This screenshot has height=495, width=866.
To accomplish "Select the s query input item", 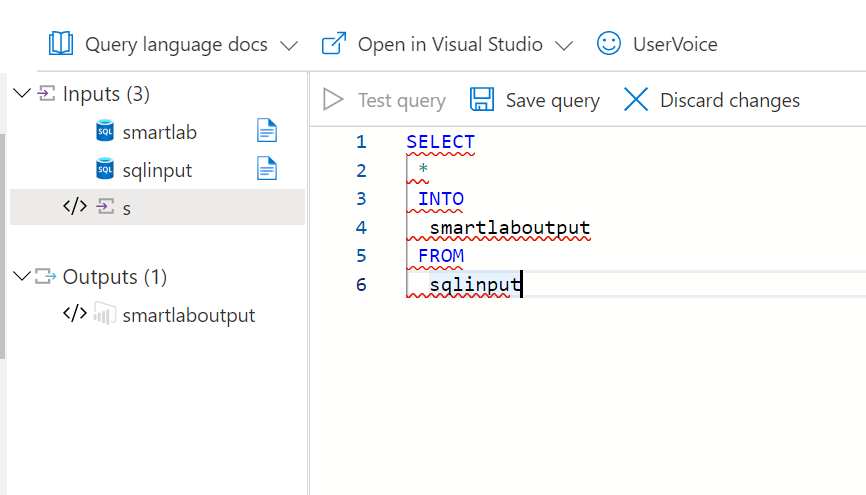I will tap(126, 208).
